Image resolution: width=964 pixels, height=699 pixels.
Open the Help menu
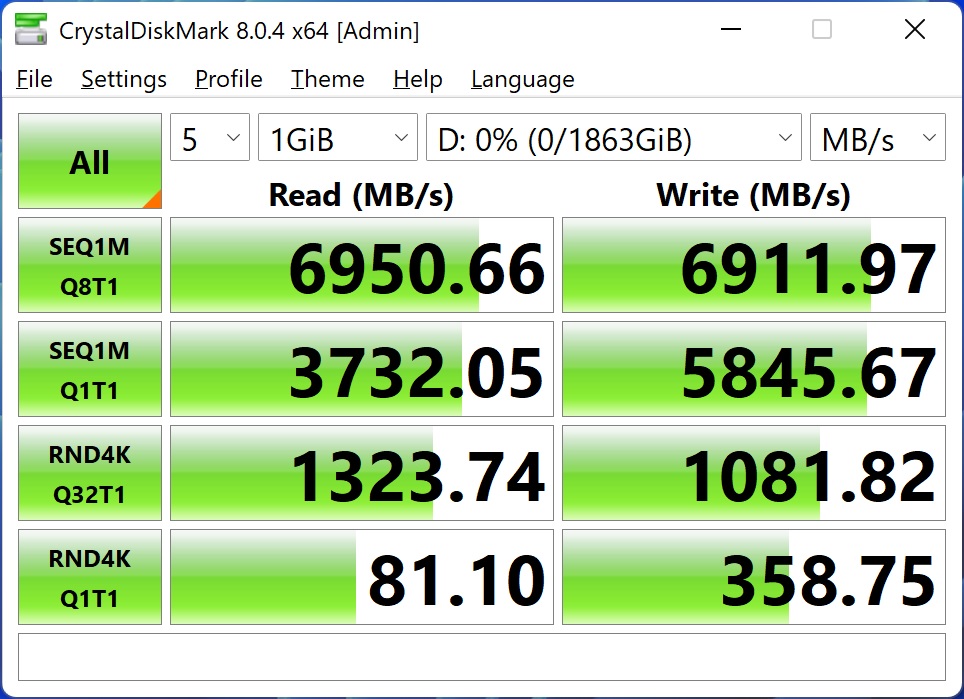coord(418,79)
